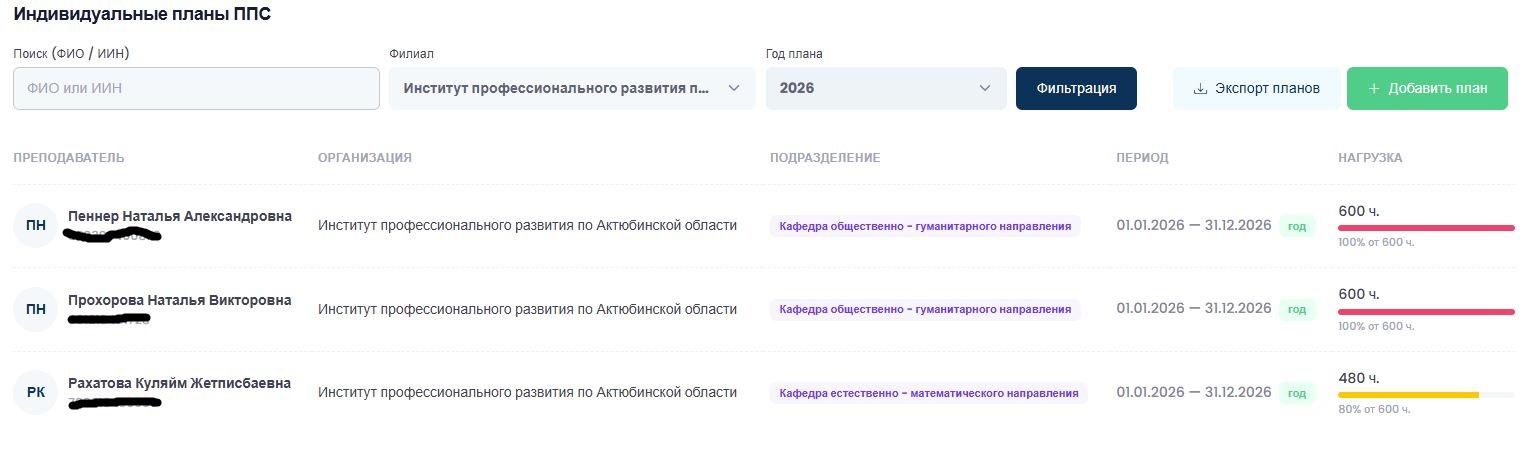Click the plus icon in Добавить план
The width and height of the screenshot is (1528, 450).
pyautogui.click(x=1374, y=88)
